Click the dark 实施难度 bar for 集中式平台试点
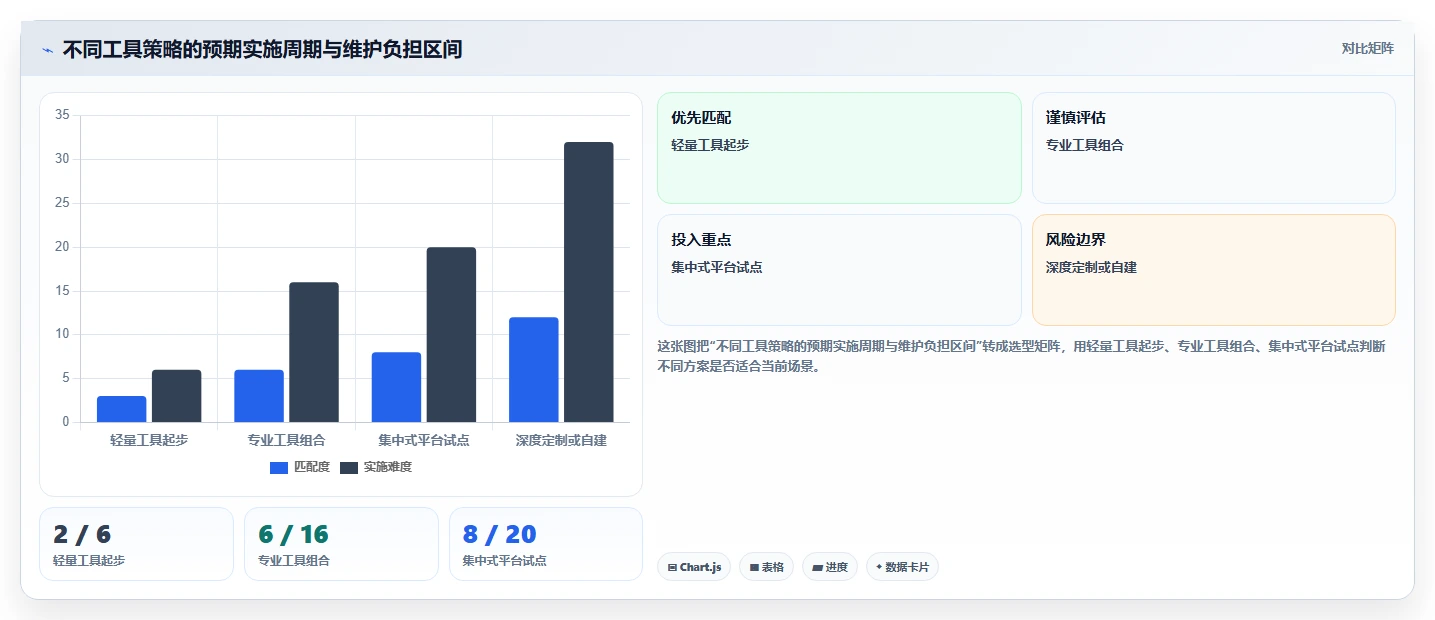 click(x=451, y=335)
